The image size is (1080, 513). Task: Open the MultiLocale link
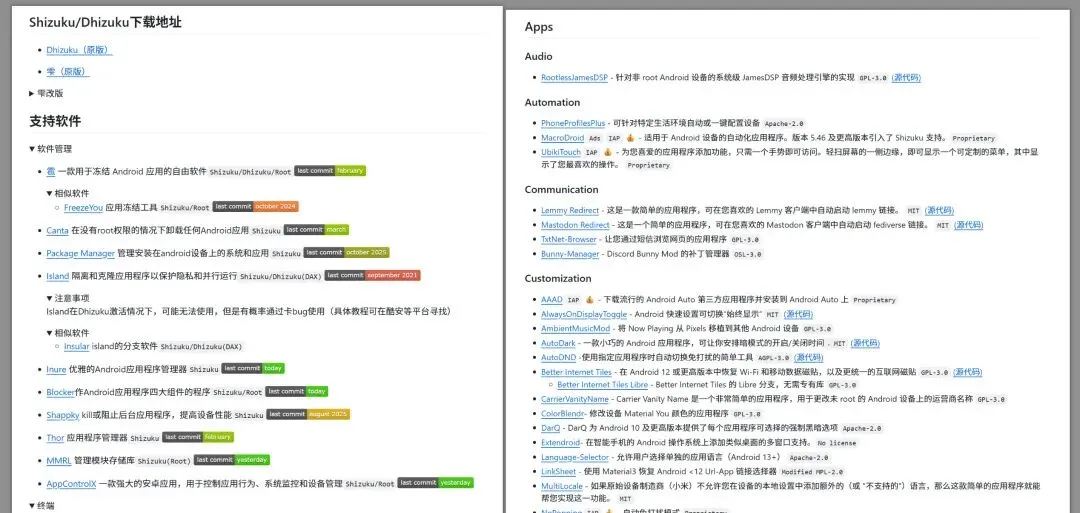tap(562, 486)
